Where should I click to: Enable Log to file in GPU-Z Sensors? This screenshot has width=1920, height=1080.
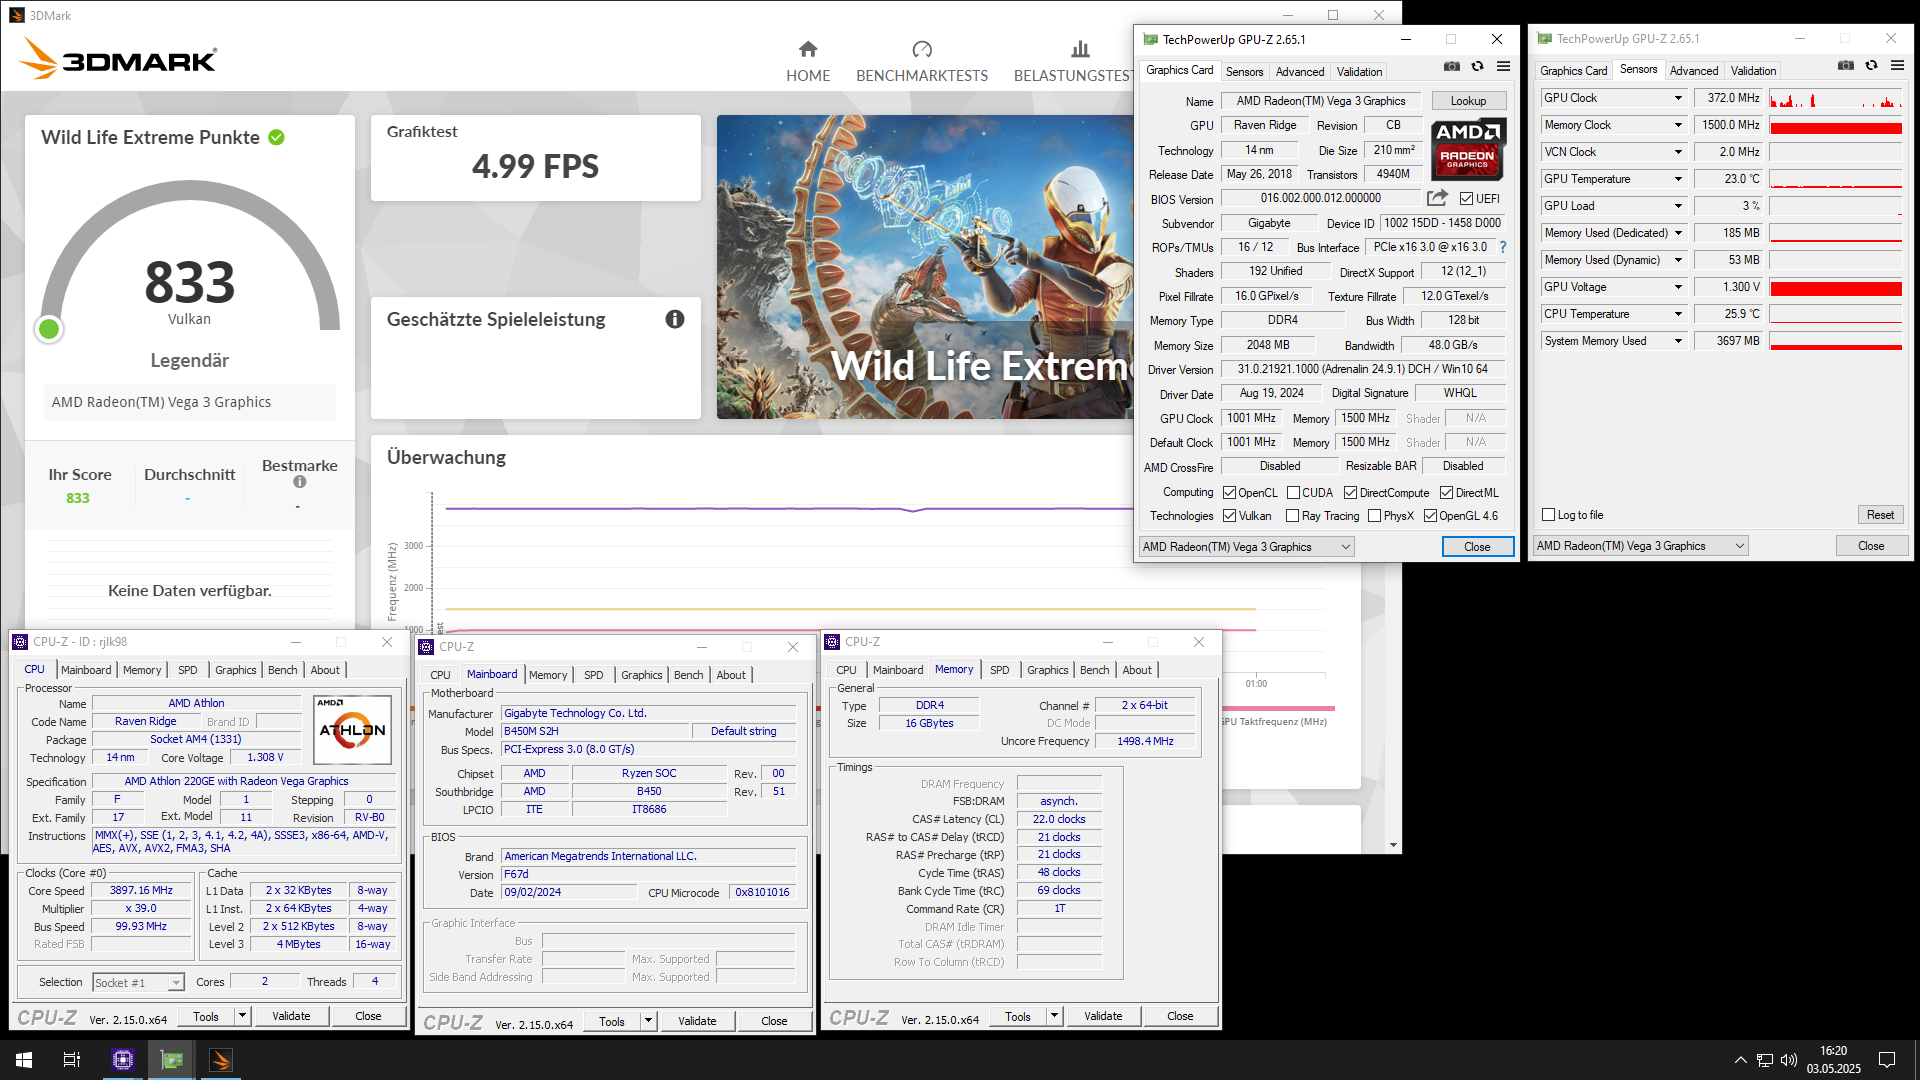(x=1548, y=515)
